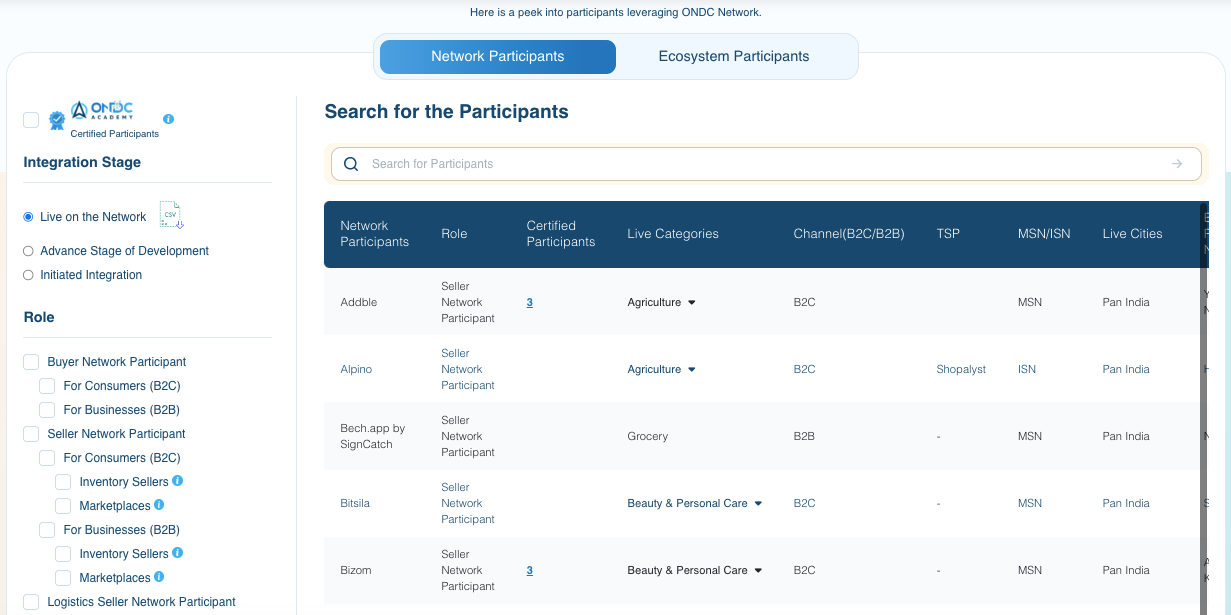
Task: Click Grocery category in Bech.app row
Action: (648, 436)
